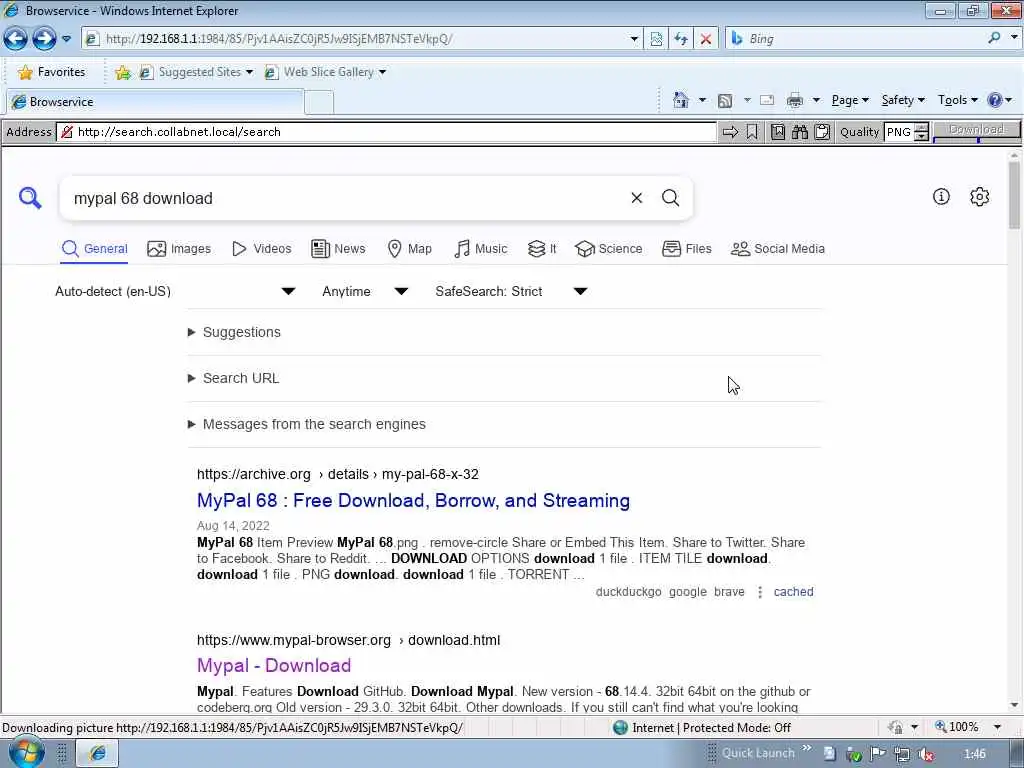Select the Science search tab
Image resolution: width=1024 pixels, height=768 pixels.
click(x=609, y=249)
